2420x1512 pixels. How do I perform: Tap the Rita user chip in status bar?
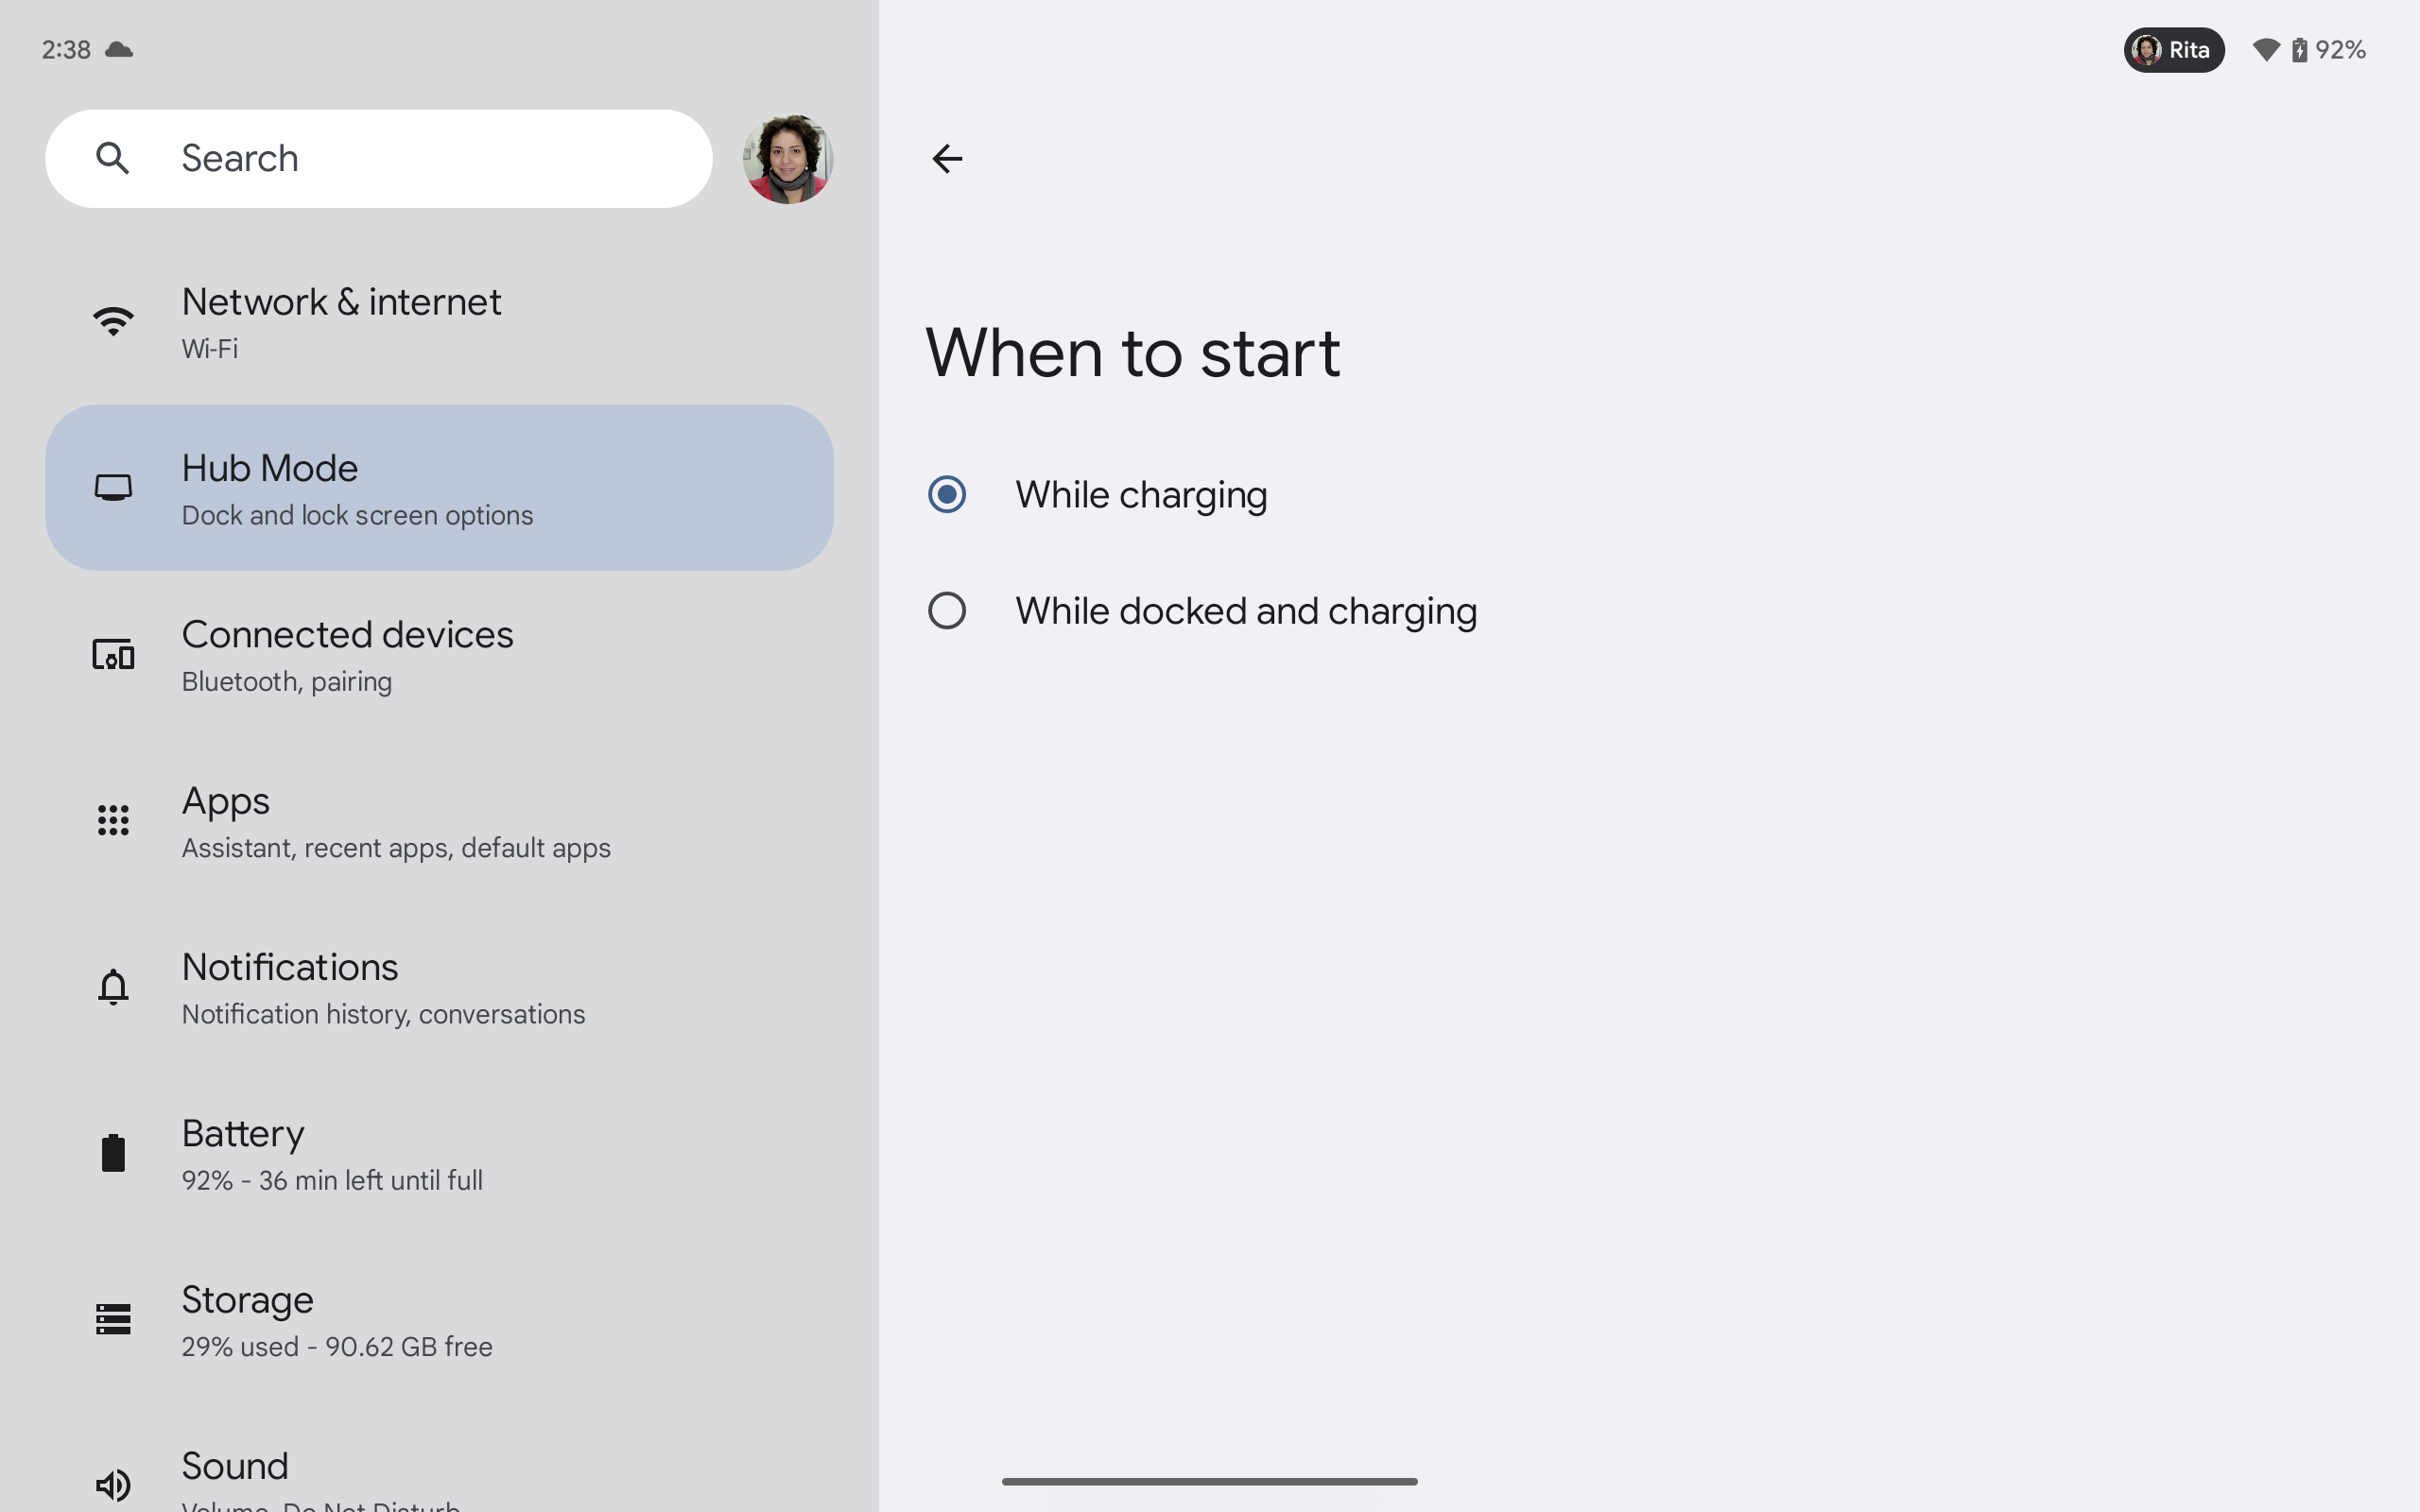2173,50
